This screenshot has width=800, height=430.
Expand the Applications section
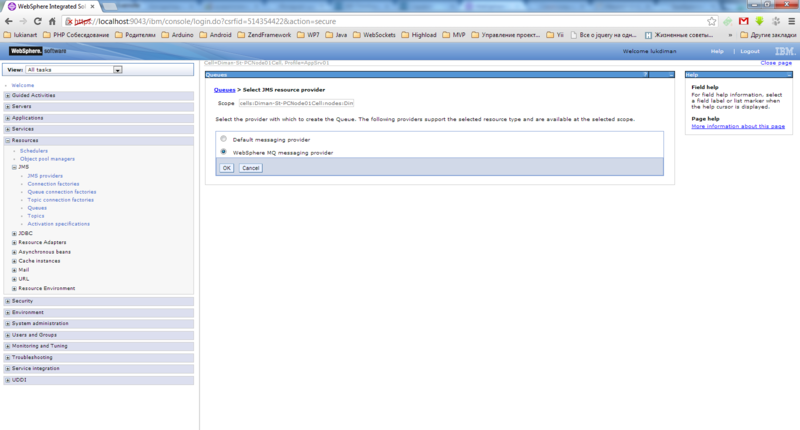[8, 118]
